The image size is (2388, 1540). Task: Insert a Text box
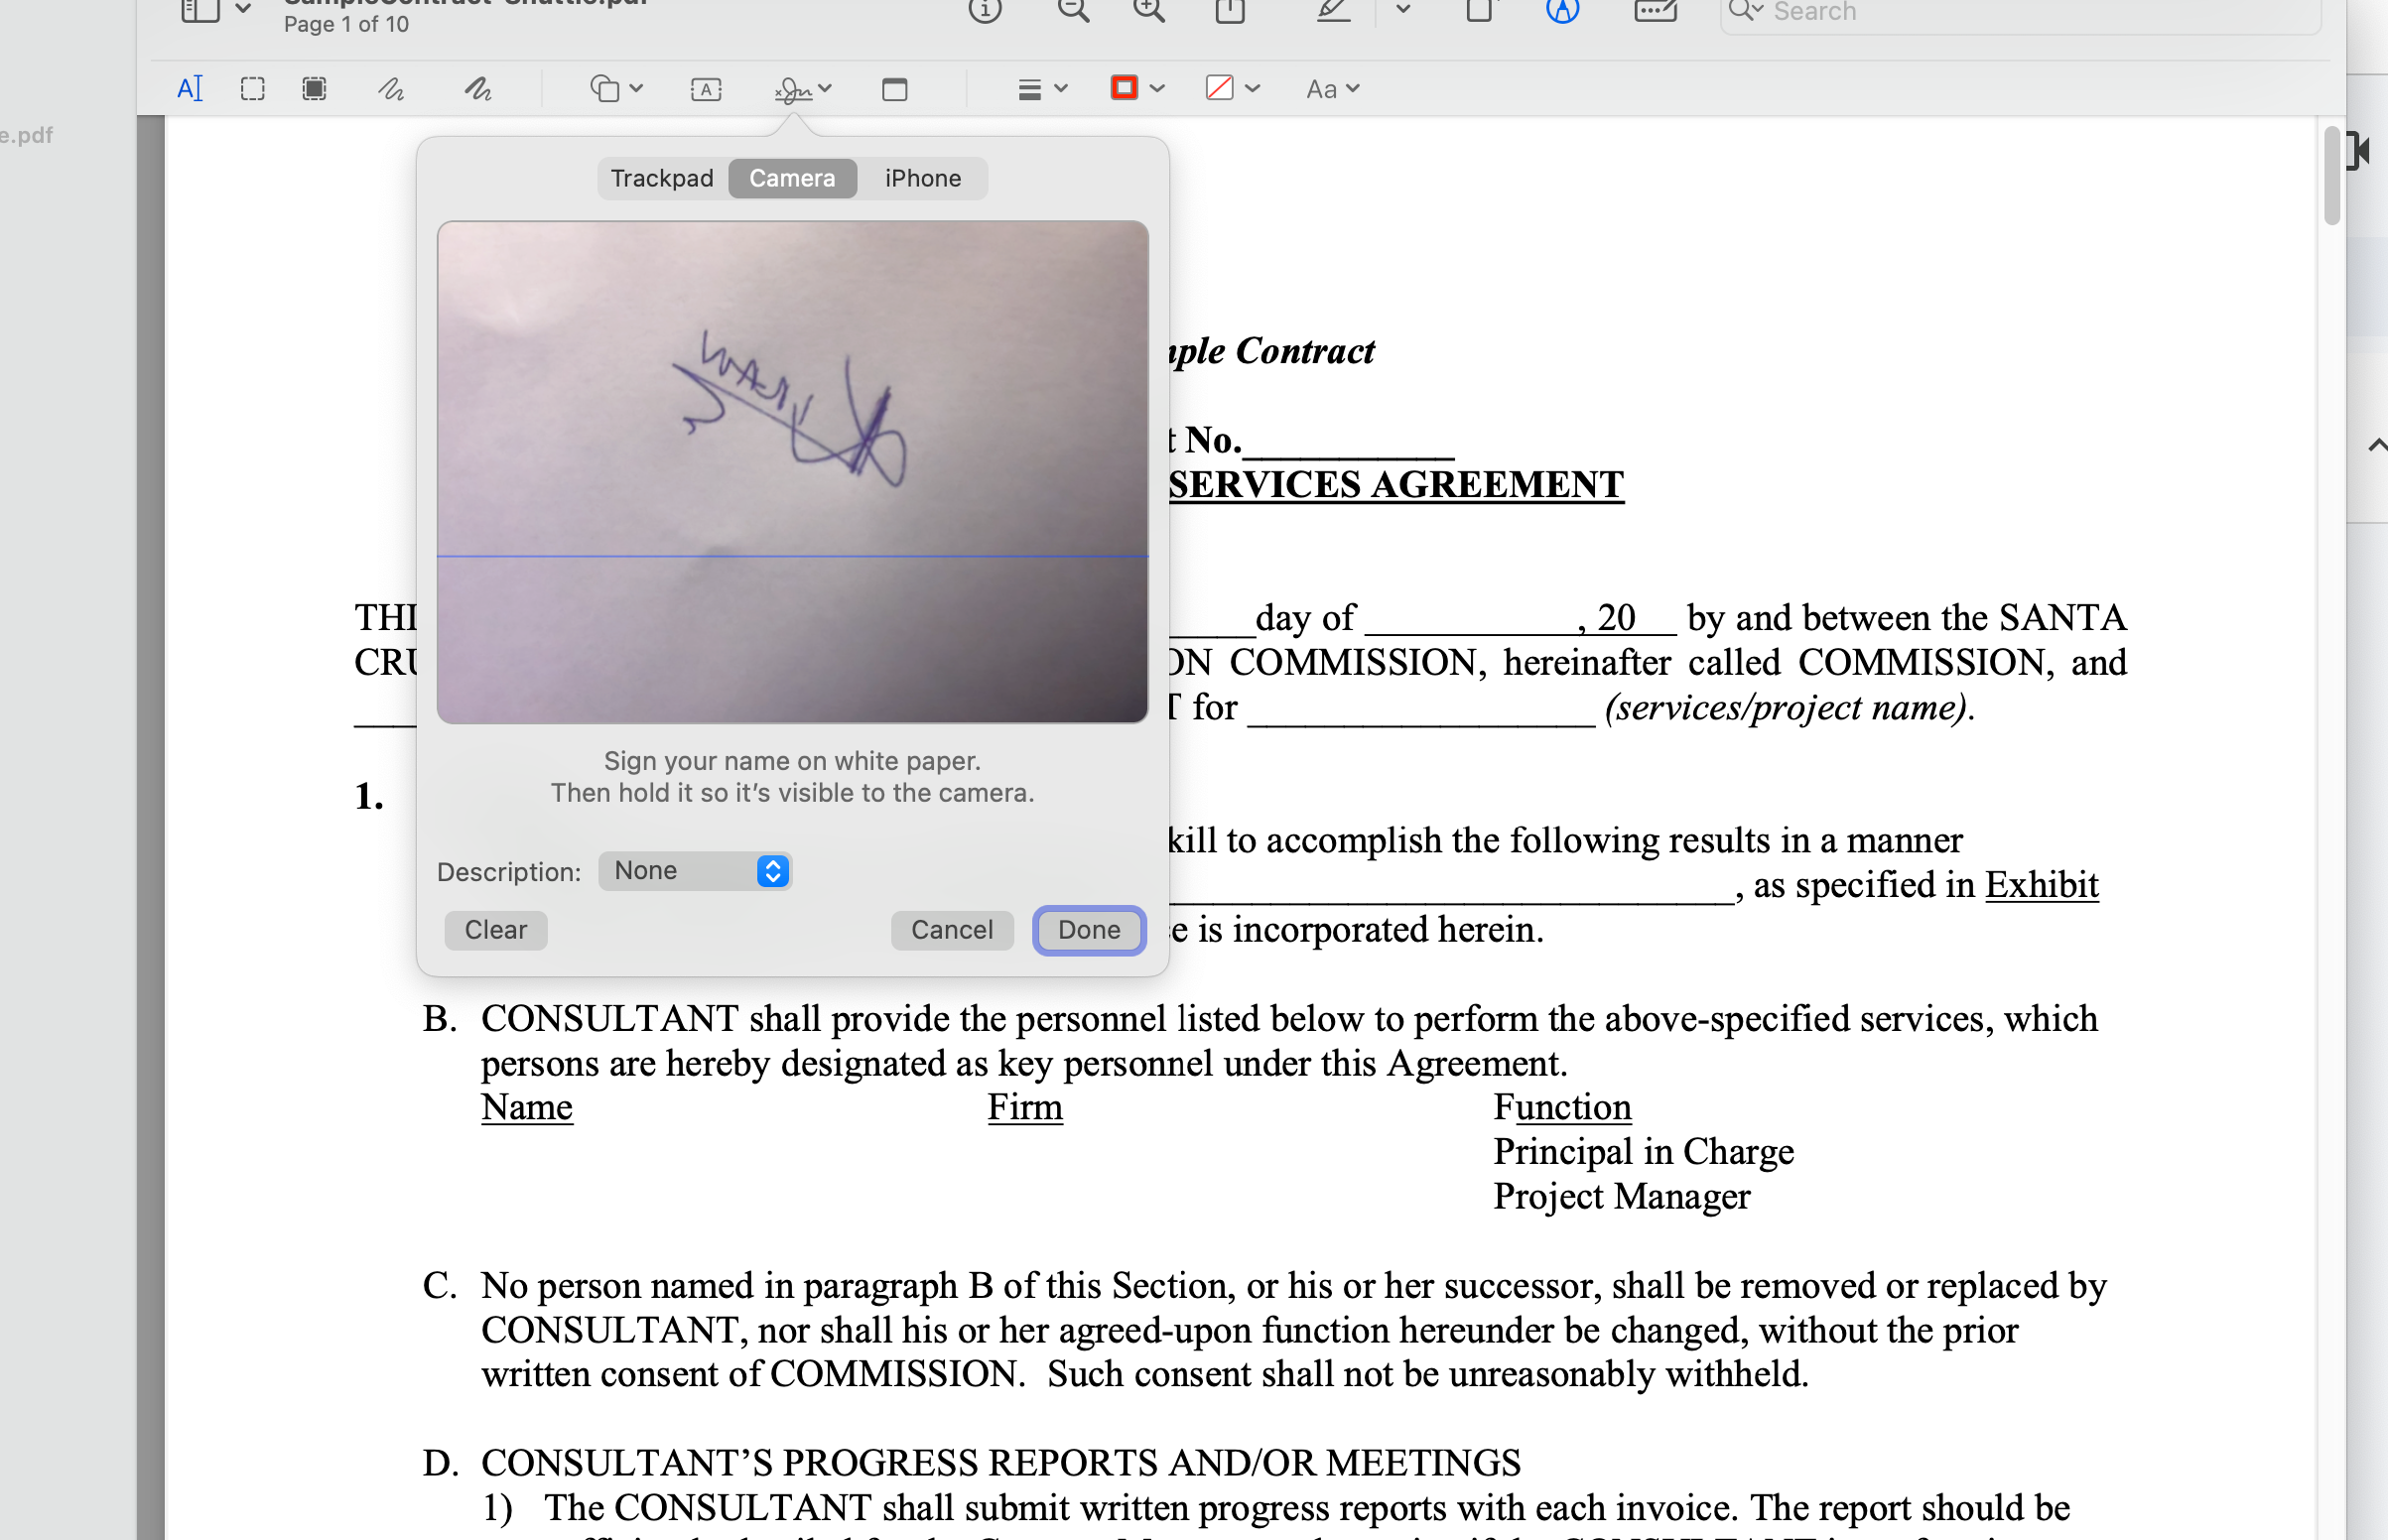click(x=706, y=89)
